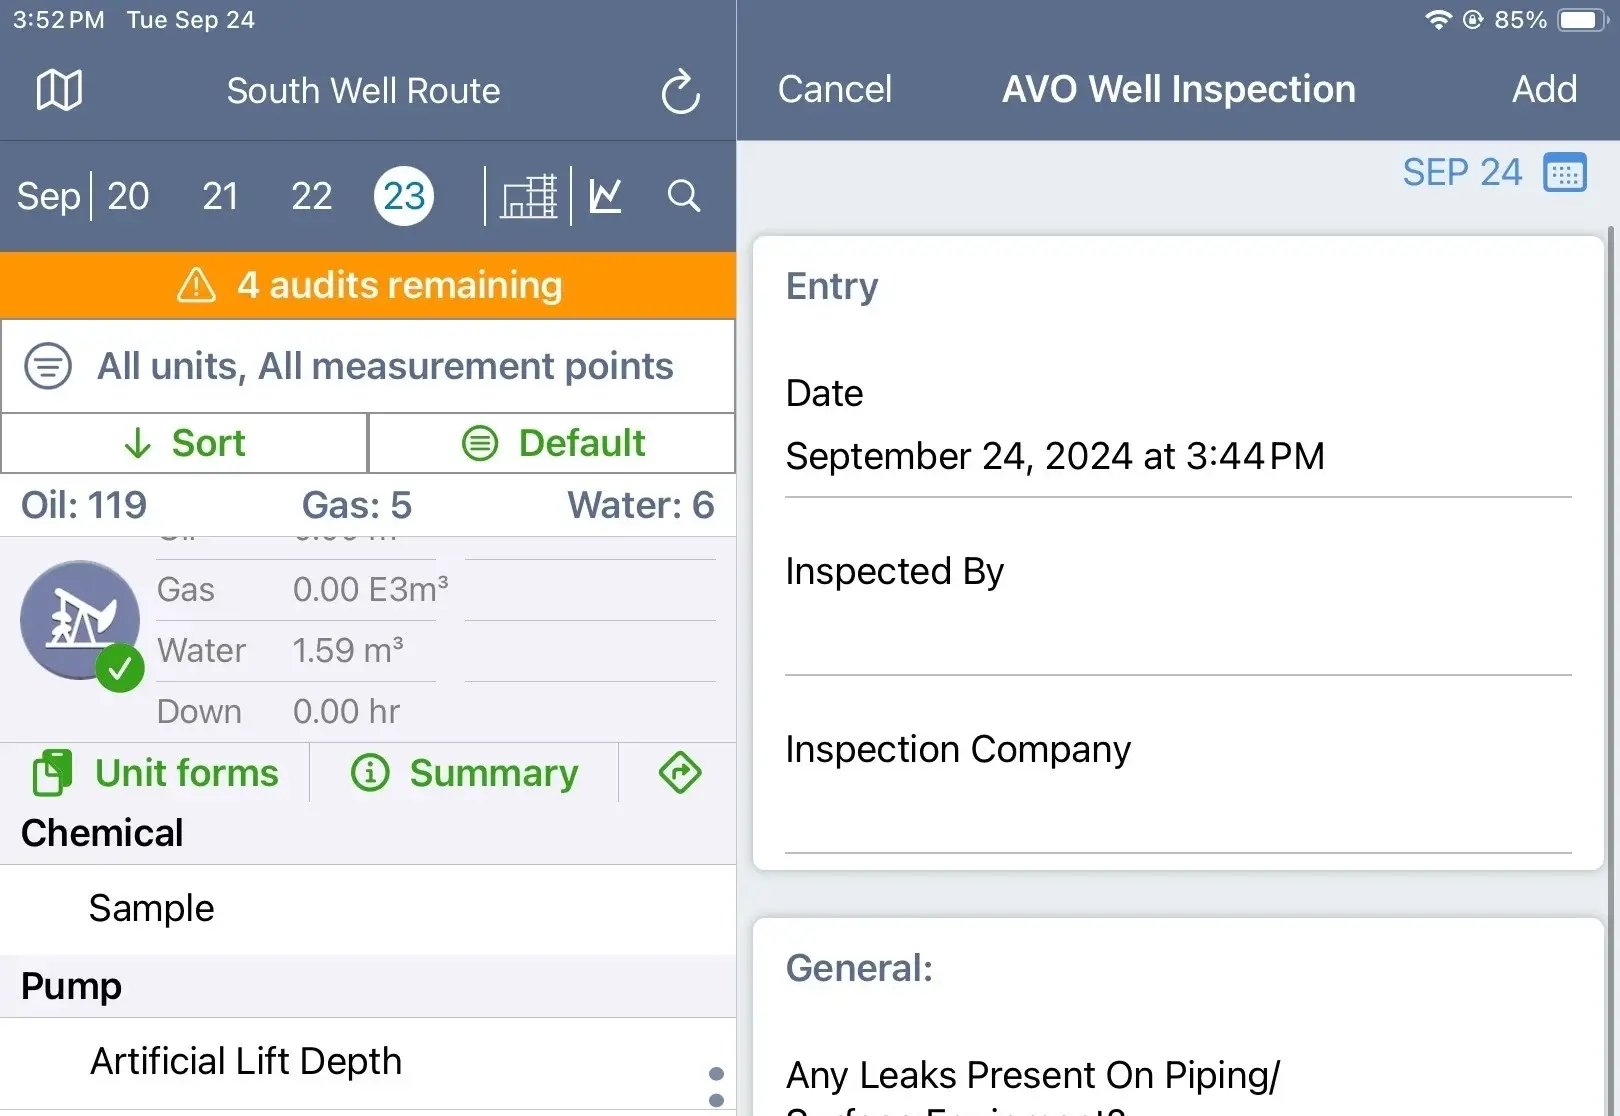Refresh the South Well Route data

tap(680, 91)
